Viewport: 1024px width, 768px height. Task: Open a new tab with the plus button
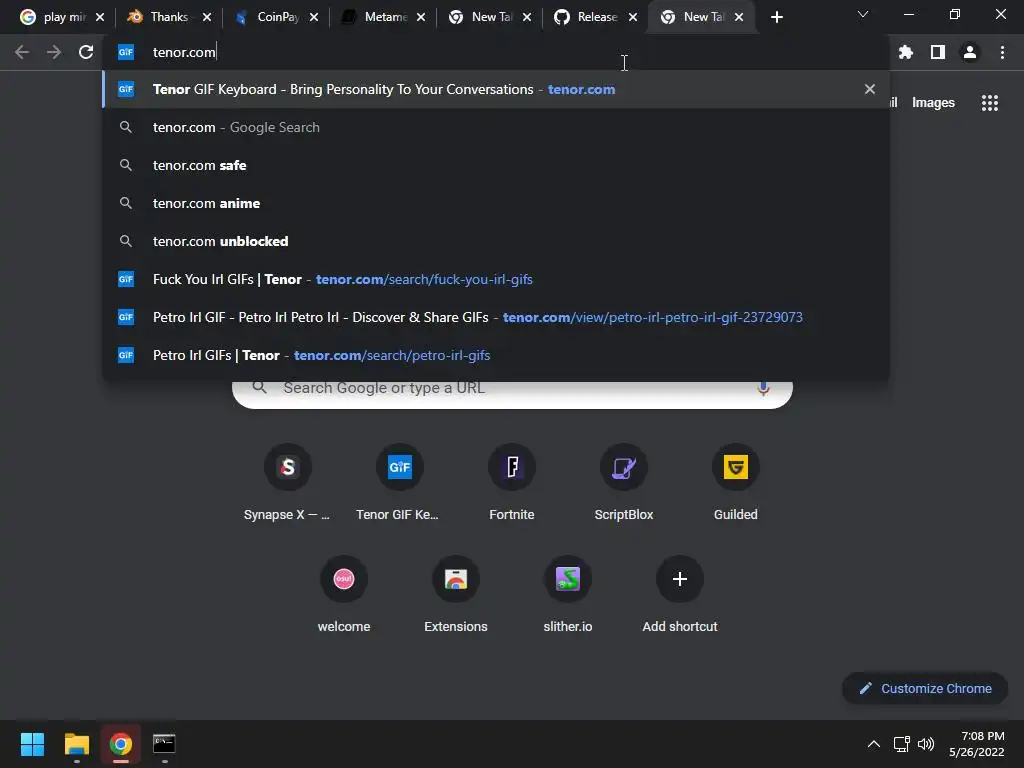click(x=776, y=17)
